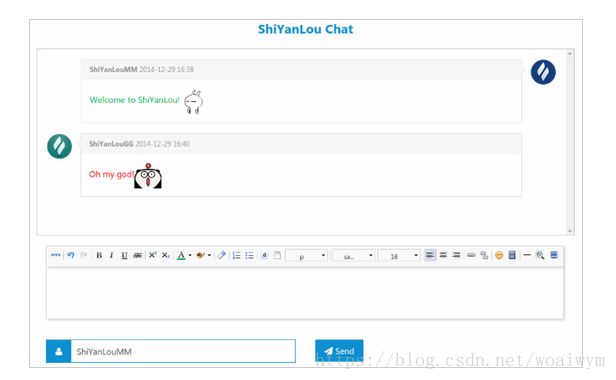Click the HTML source view icon
This screenshot has height=380, width=616.
pos(55,255)
